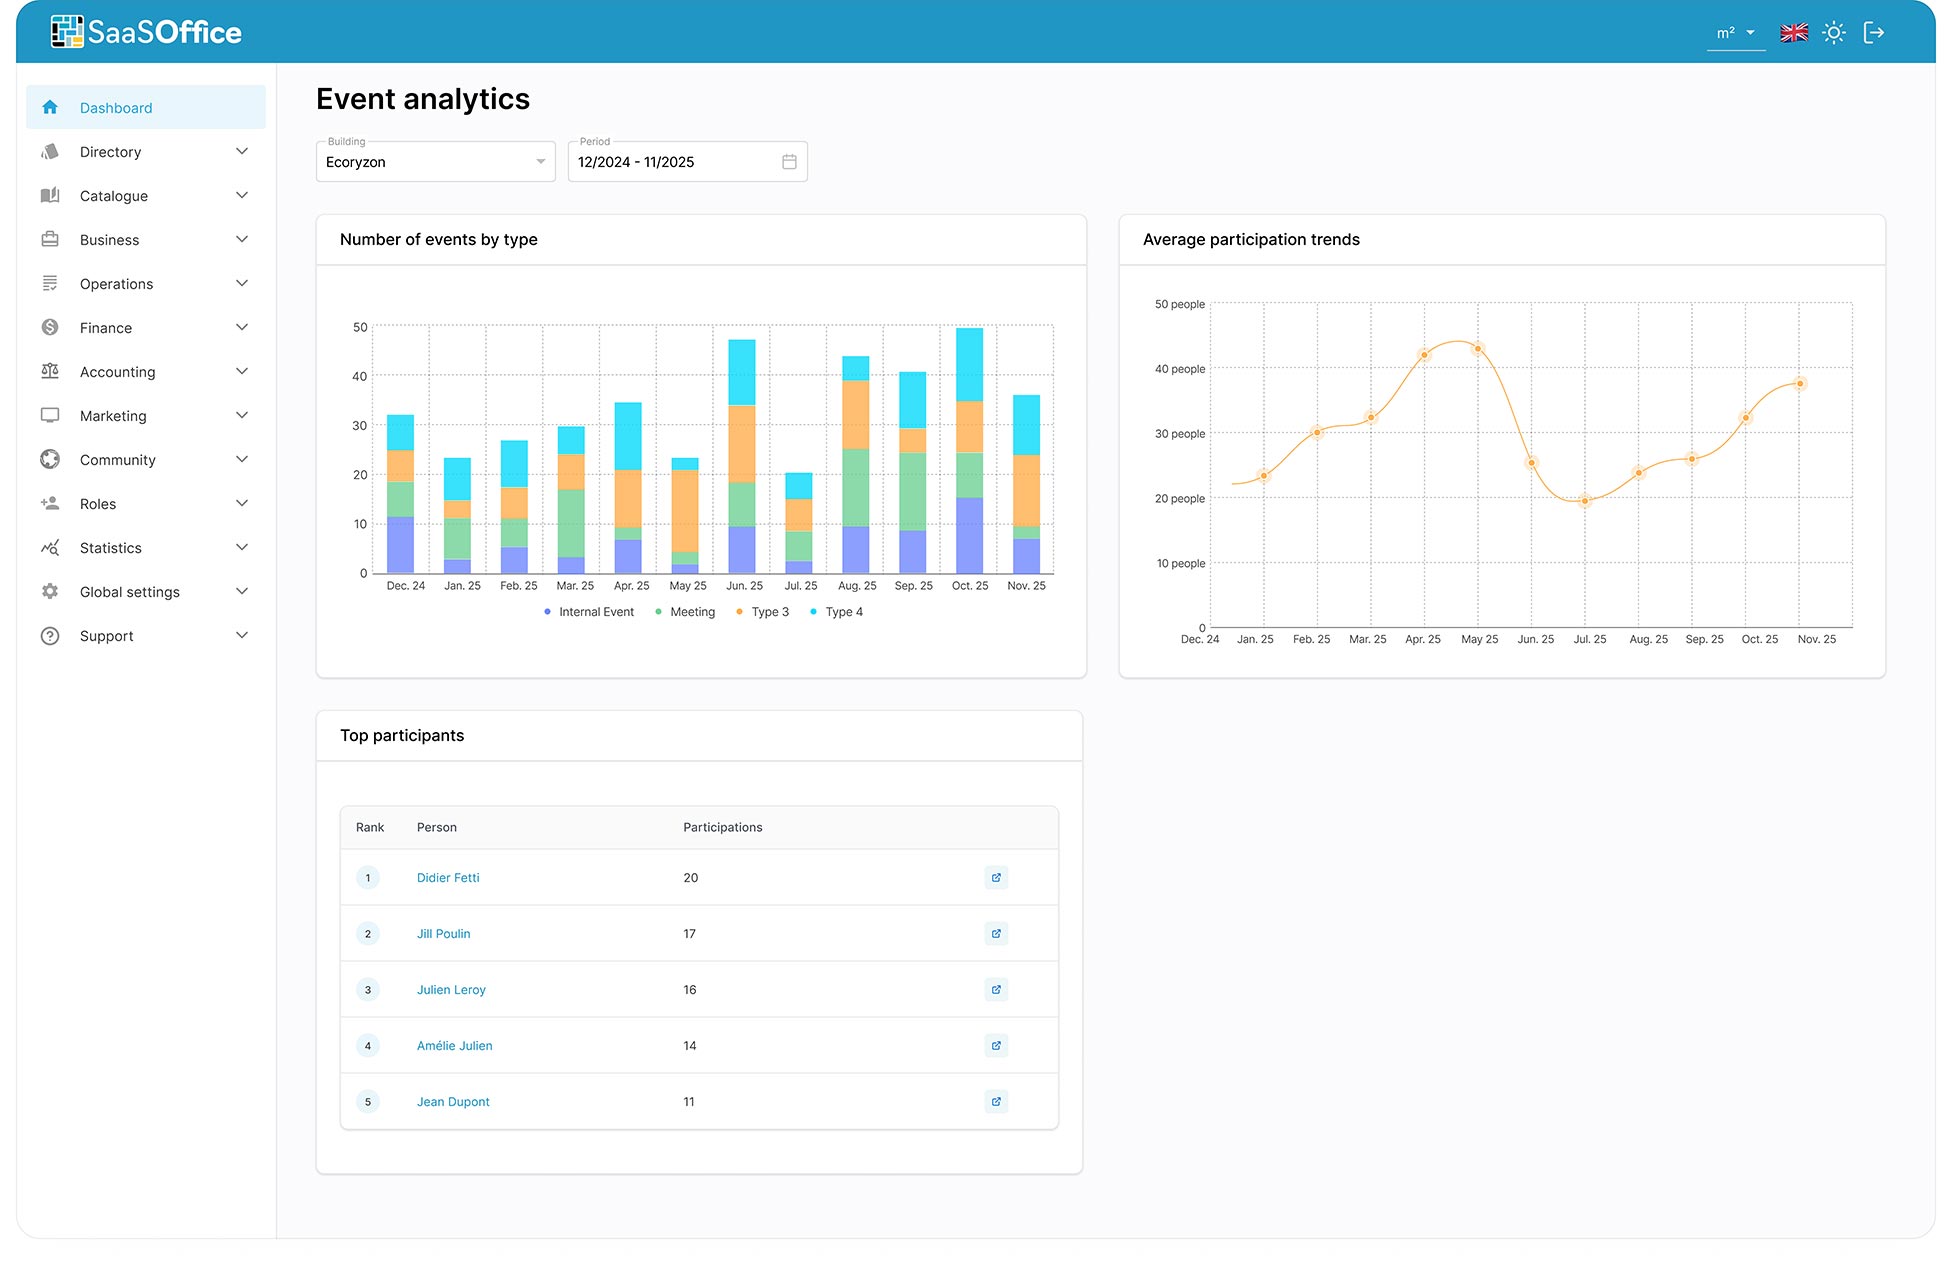Open the period calendar picker icon
Screen dimensions: 1952x1272
789,161
